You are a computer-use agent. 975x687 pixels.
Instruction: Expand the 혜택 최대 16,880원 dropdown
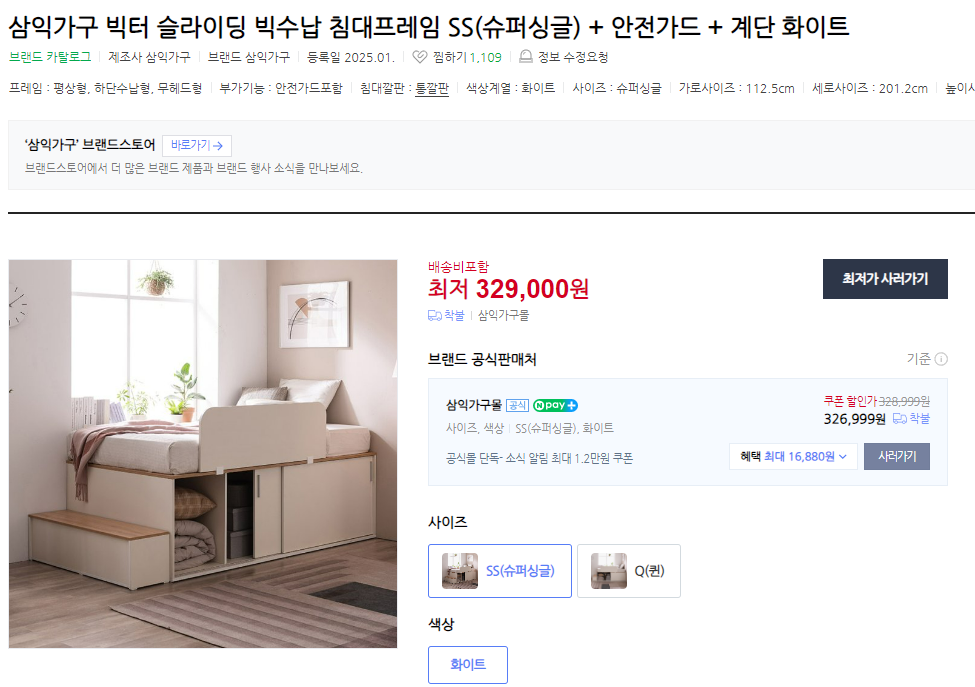(x=793, y=456)
